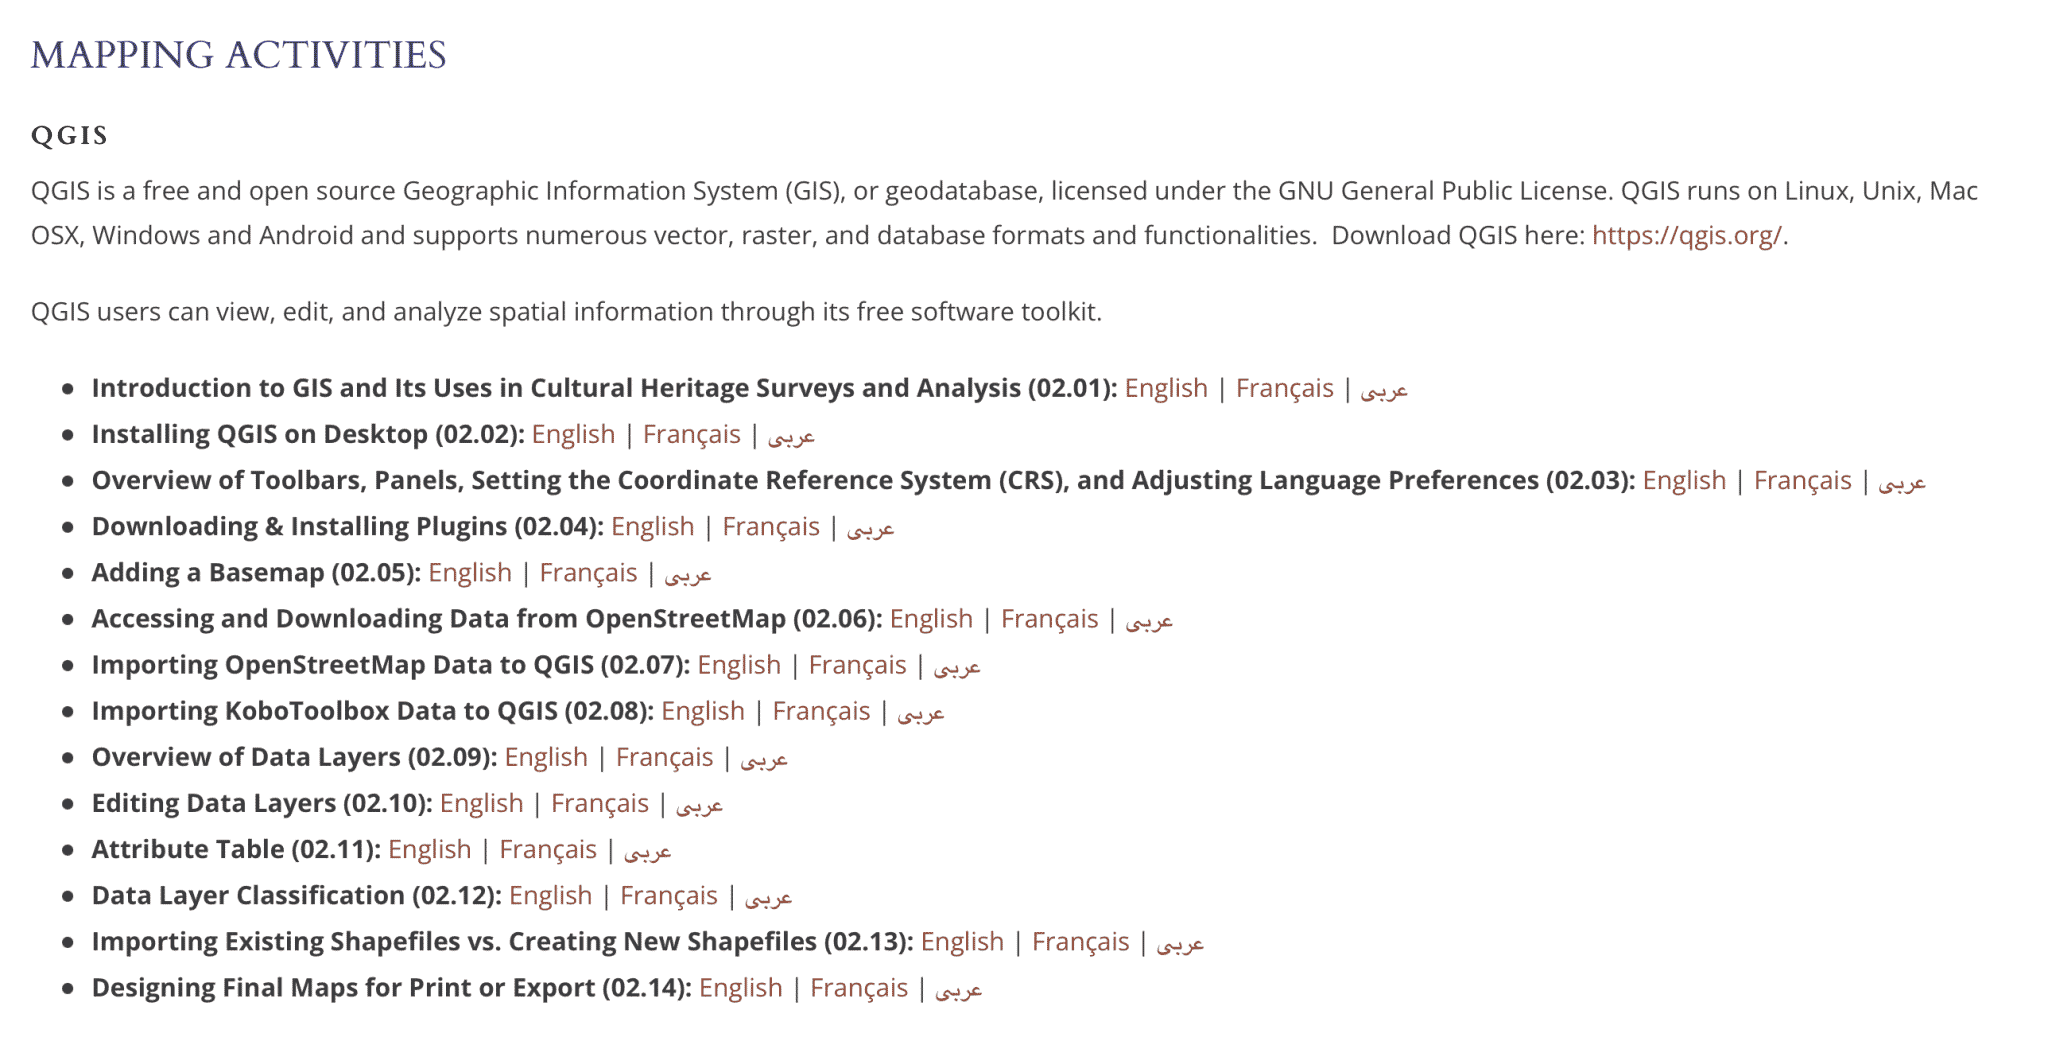Open Arabic link for Importing OpenStreetMap Data (02.07)
The height and width of the screenshot is (1045, 2048).
[x=957, y=667]
